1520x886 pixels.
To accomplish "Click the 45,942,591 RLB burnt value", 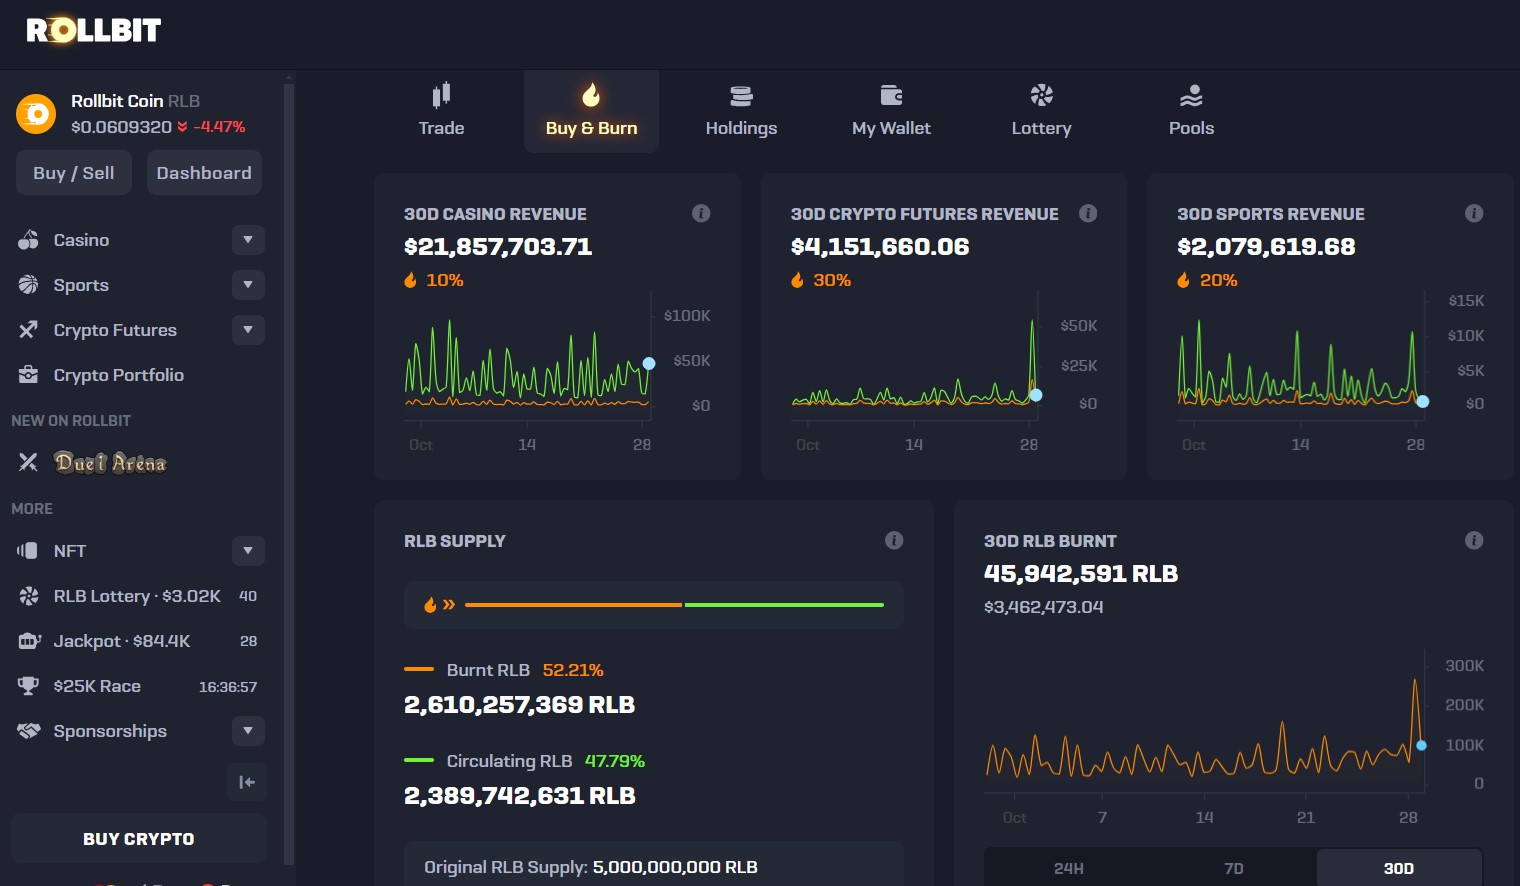I will (x=1081, y=574).
